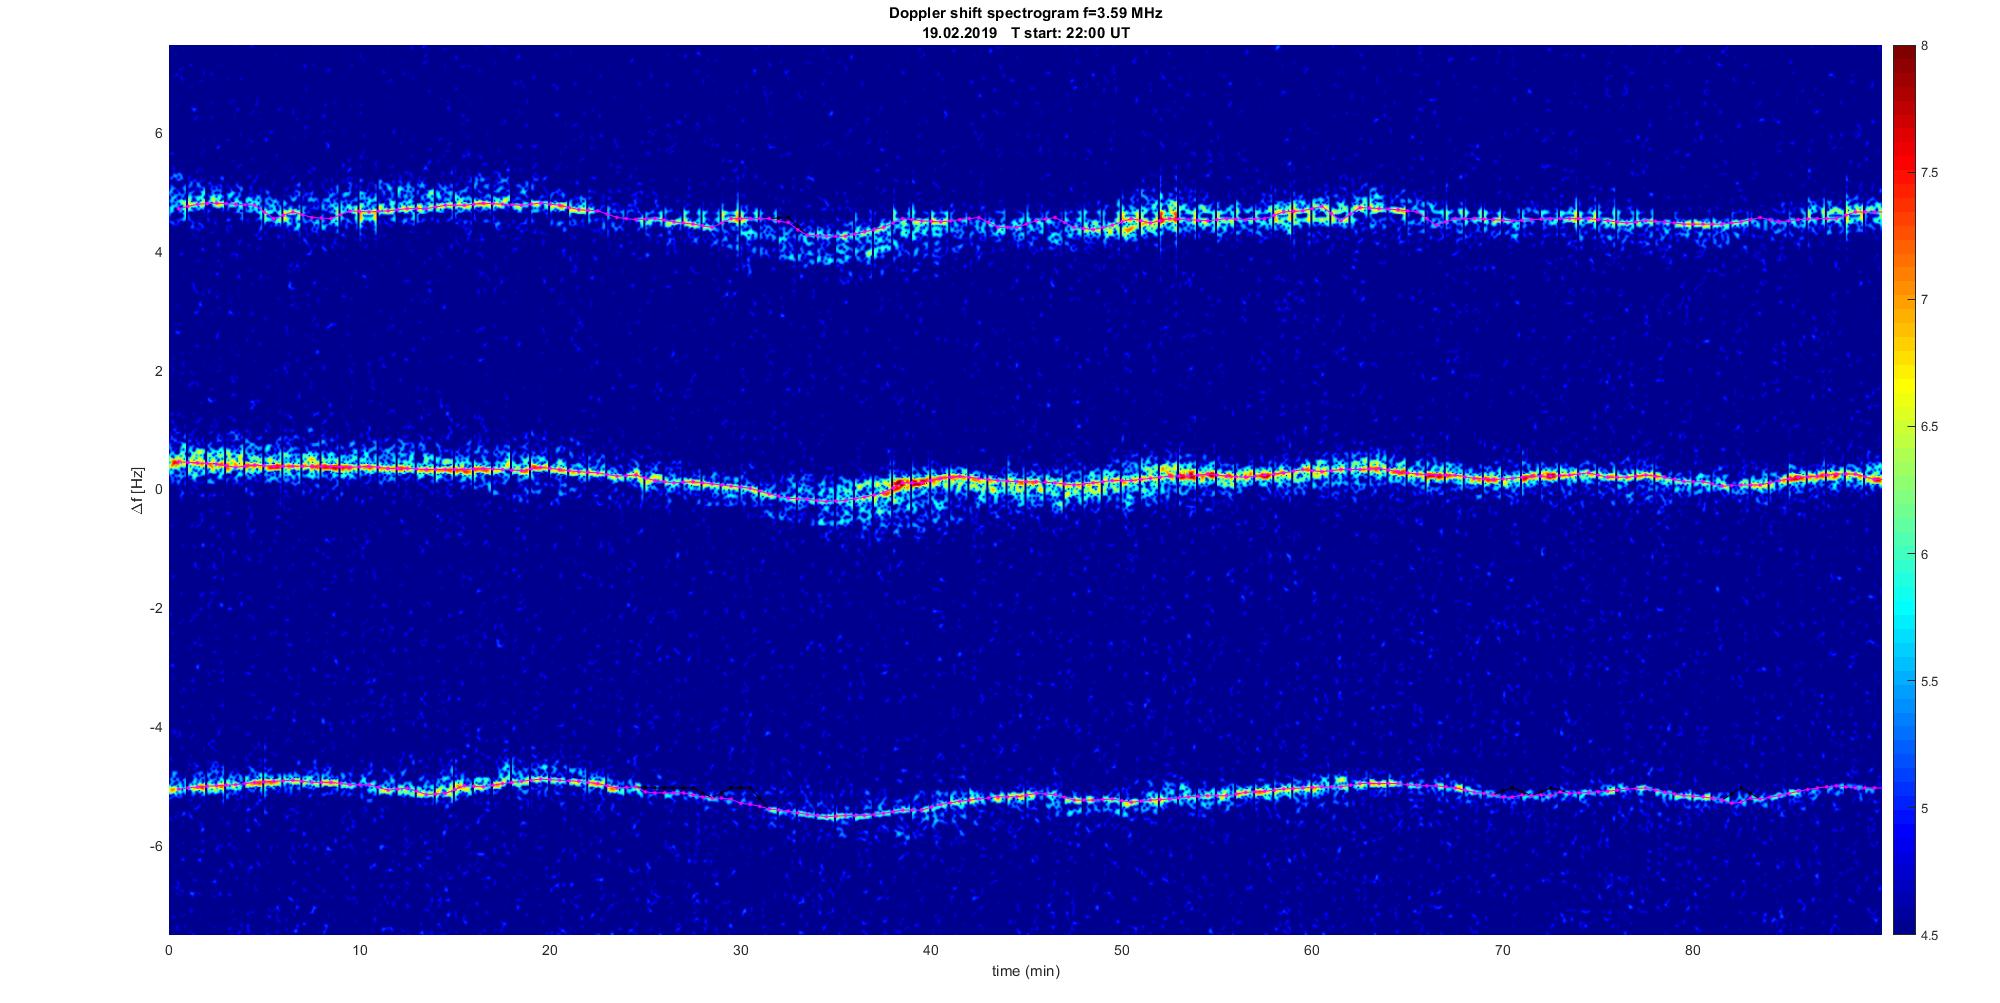Click the colorbar tick label '7.5'

point(1929,173)
